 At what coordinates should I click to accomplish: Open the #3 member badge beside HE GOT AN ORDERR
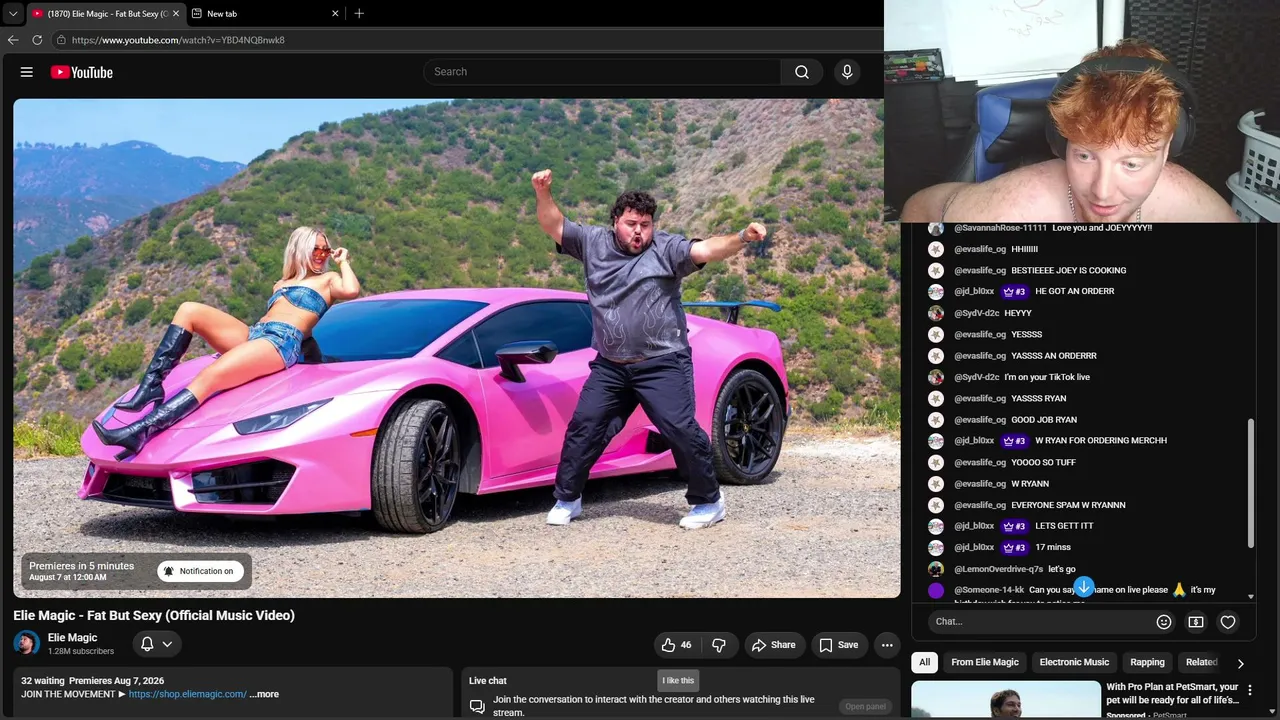point(1014,292)
